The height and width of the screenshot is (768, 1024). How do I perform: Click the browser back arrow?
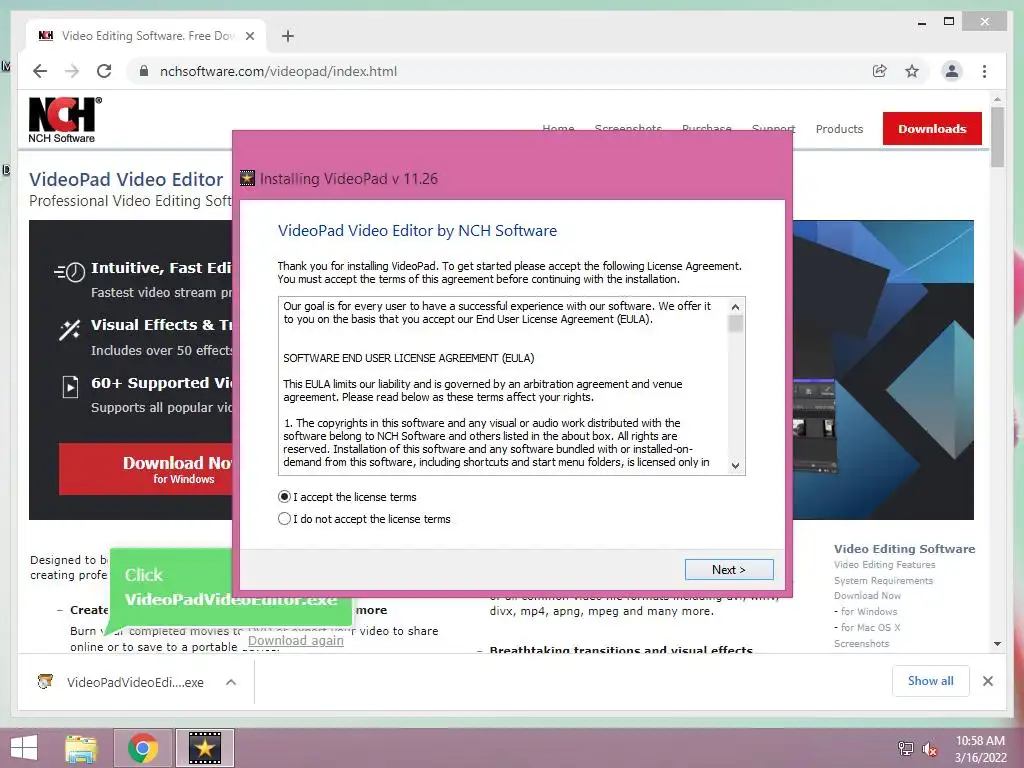(x=40, y=71)
